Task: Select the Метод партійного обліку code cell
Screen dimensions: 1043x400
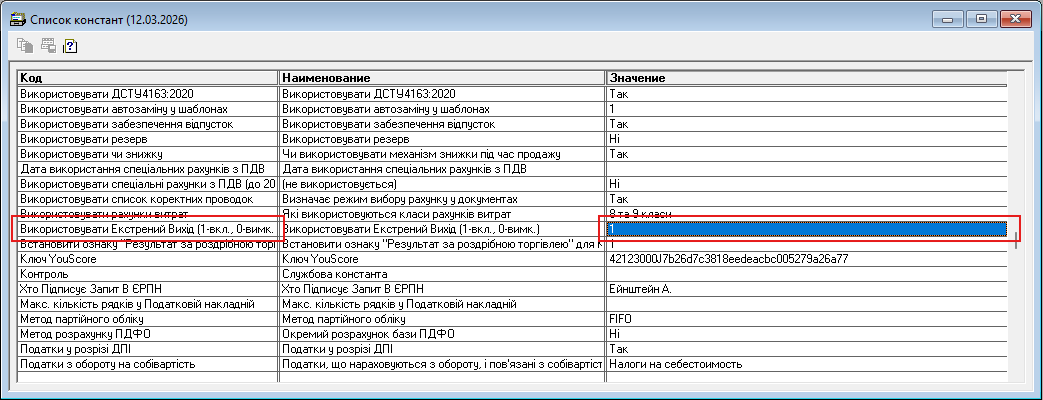Action: (x=147, y=319)
